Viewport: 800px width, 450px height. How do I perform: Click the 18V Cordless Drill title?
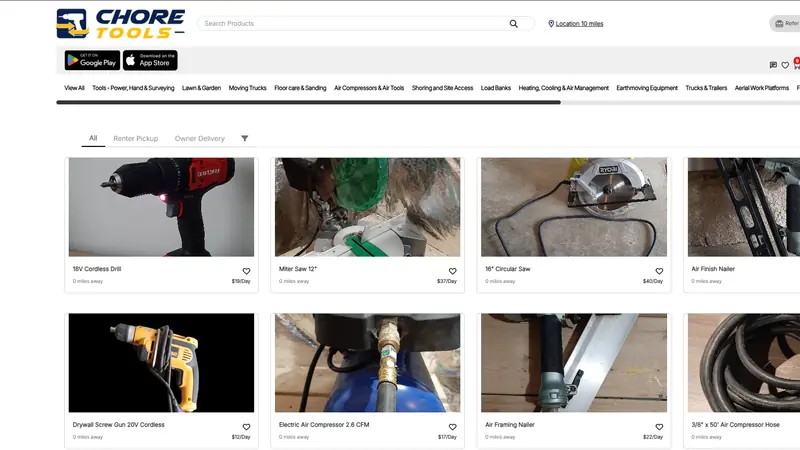coord(97,269)
